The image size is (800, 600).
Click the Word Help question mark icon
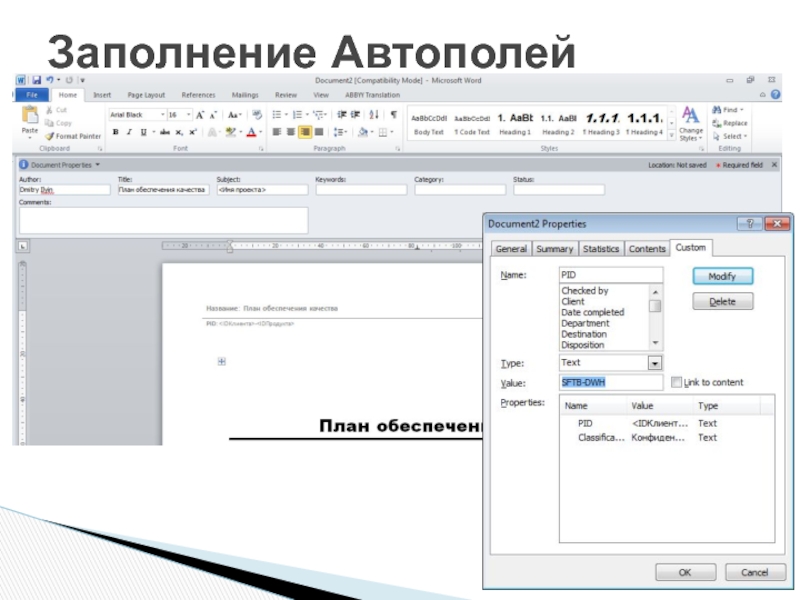point(775,95)
